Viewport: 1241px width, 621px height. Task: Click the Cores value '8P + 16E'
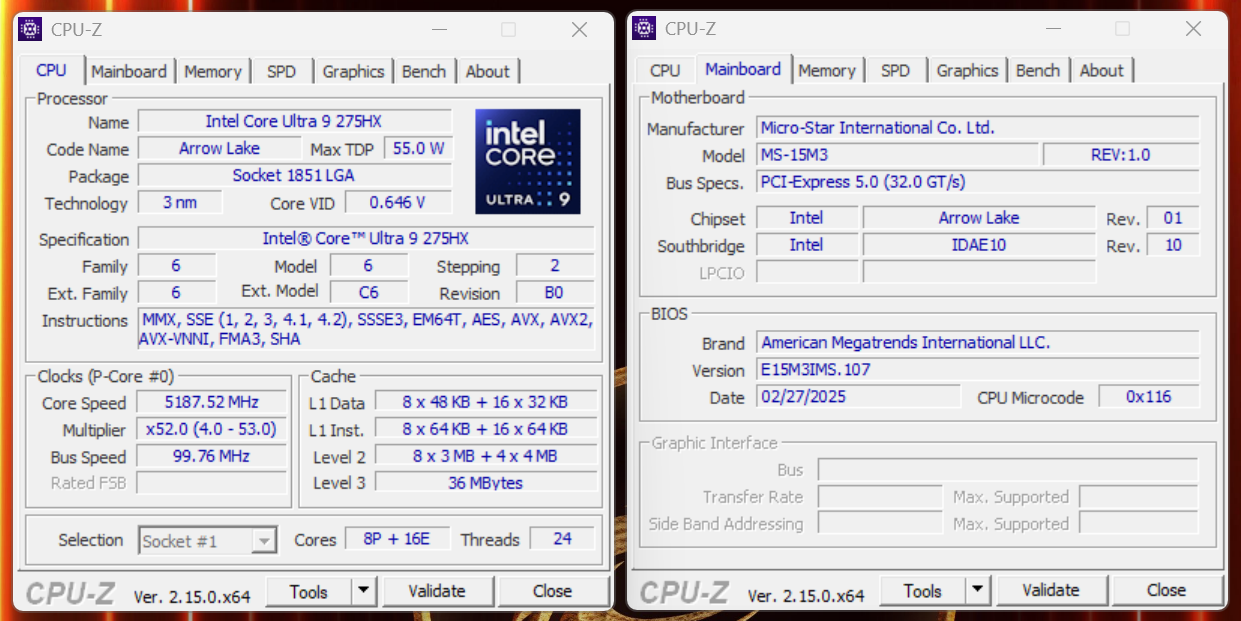tap(398, 539)
